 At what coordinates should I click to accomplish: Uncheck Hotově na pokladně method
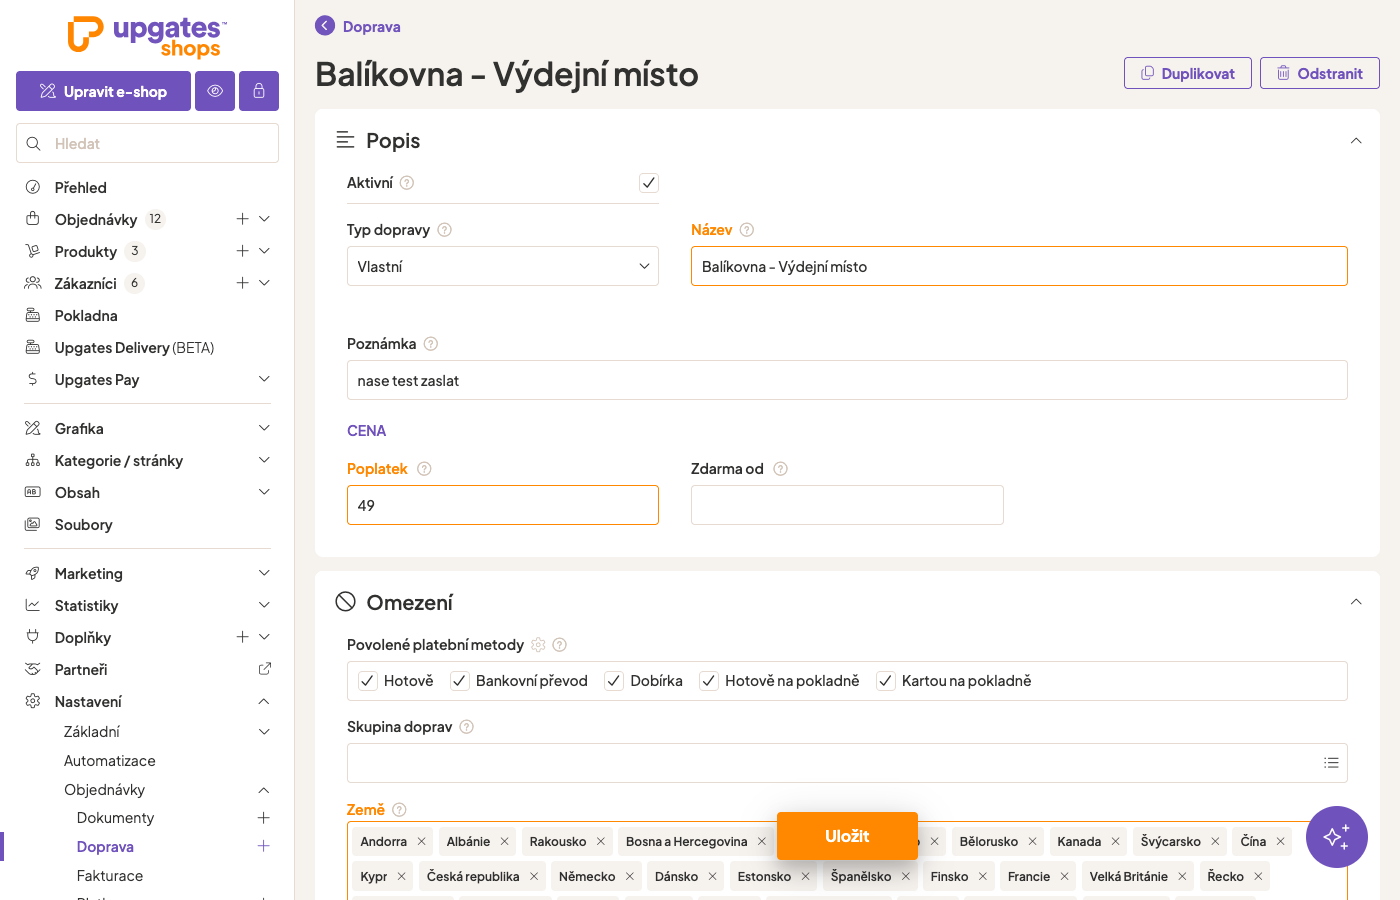tap(709, 681)
